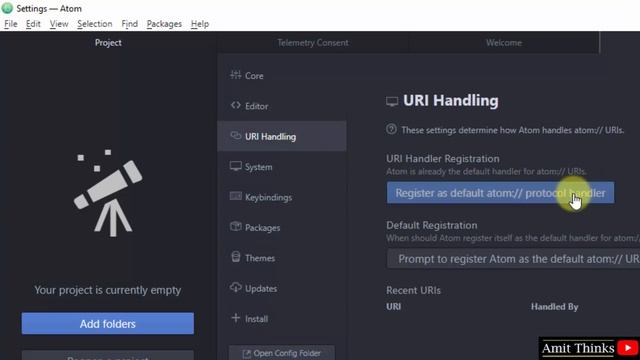Click the Recent URIs heading
Viewport: 640px width, 360px height.
pos(413,290)
